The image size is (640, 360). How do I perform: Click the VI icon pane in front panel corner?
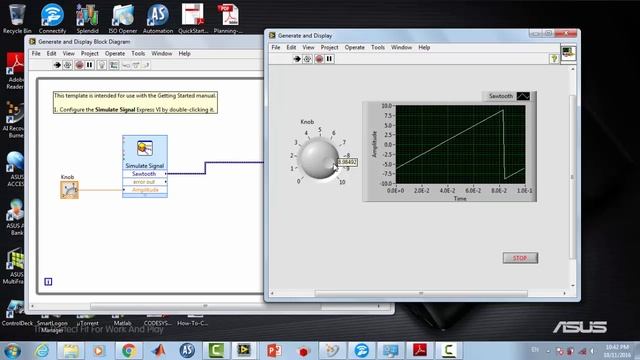(x=568, y=53)
